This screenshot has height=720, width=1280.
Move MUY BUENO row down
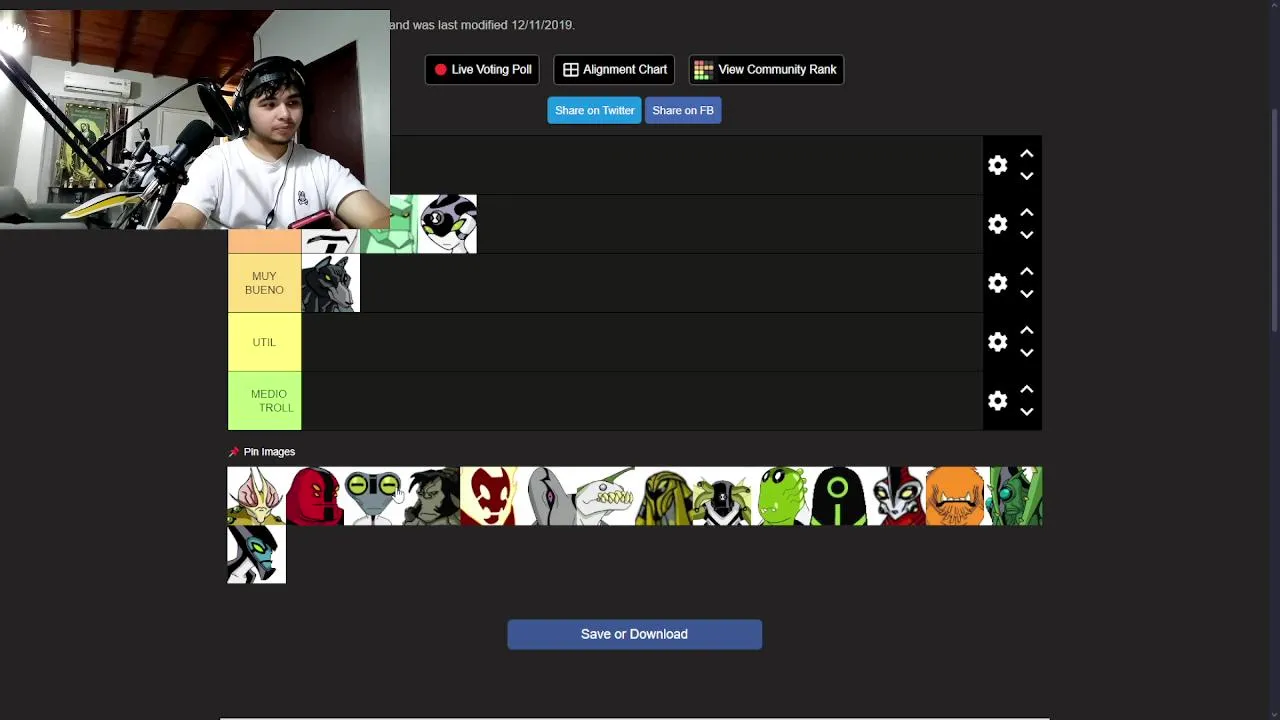pyautogui.click(x=1027, y=294)
